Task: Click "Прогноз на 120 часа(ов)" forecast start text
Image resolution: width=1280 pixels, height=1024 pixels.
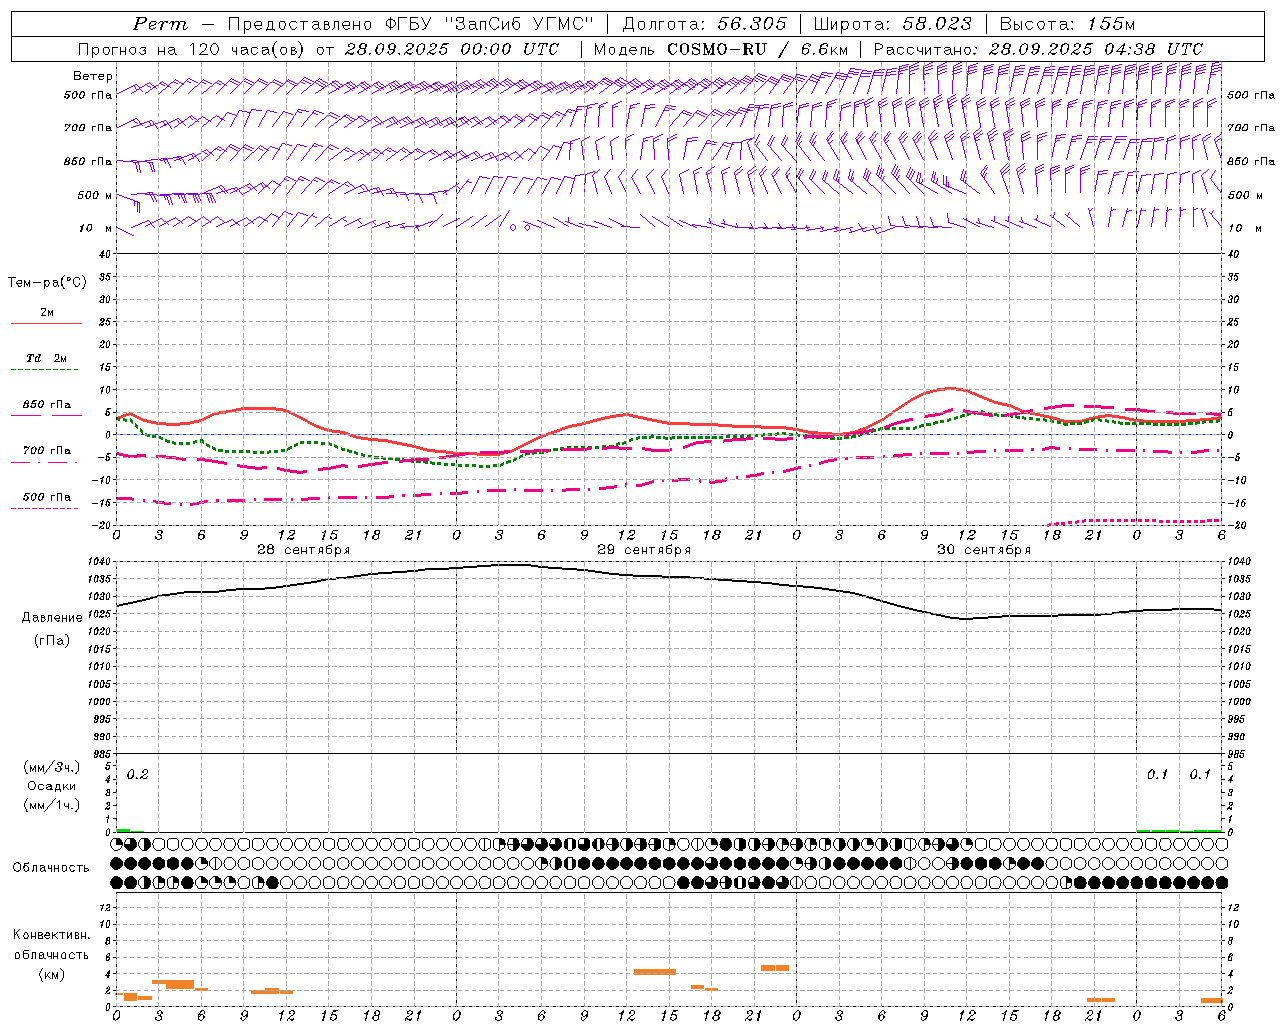Action: (x=193, y=49)
